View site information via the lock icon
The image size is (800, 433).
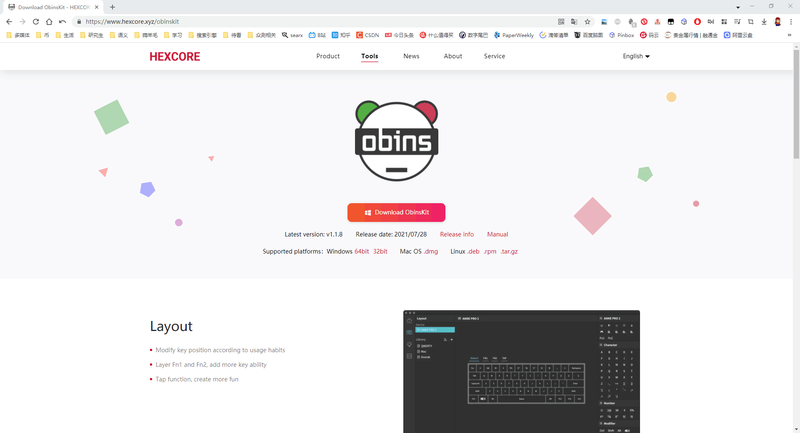pos(79,21)
